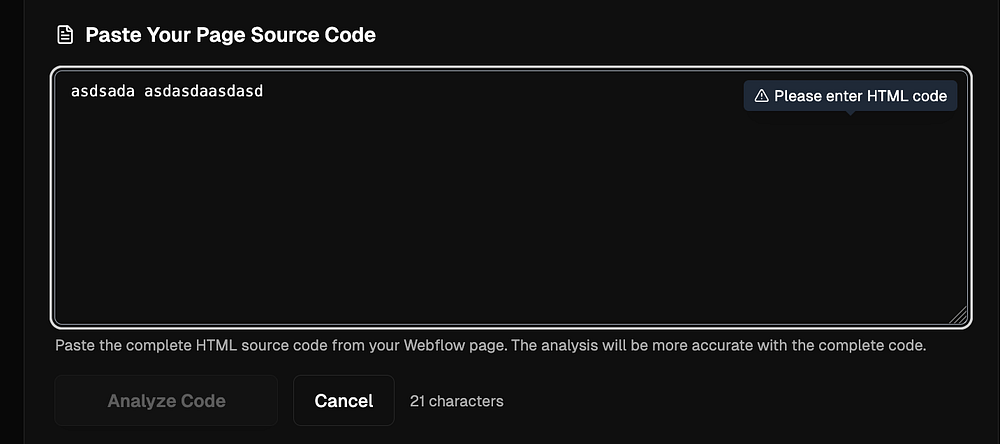The height and width of the screenshot is (444, 1000).
Task: Cancel the source code analysis
Action: click(344, 401)
